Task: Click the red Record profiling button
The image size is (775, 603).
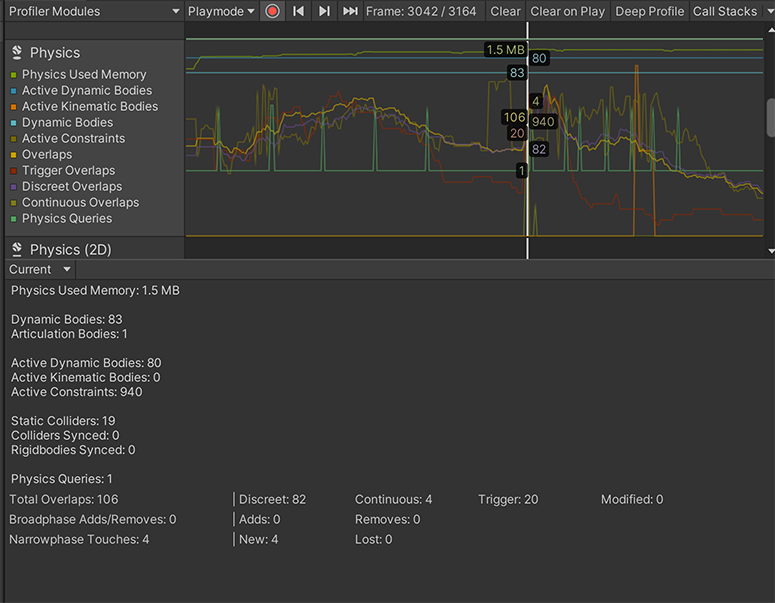Action: point(272,11)
